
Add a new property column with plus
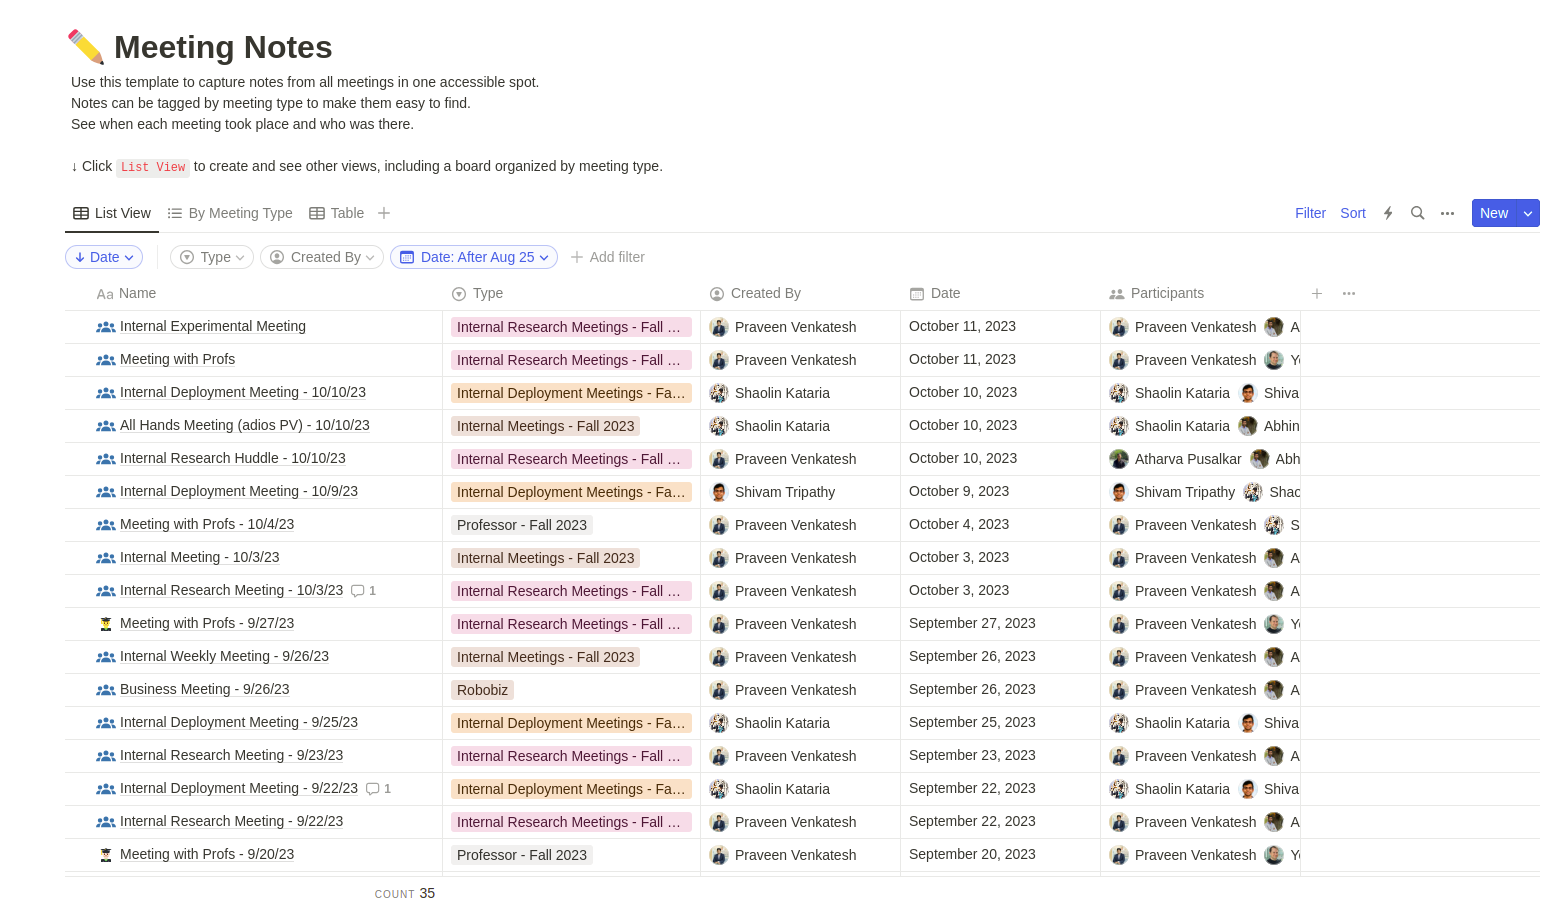tap(1317, 293)
